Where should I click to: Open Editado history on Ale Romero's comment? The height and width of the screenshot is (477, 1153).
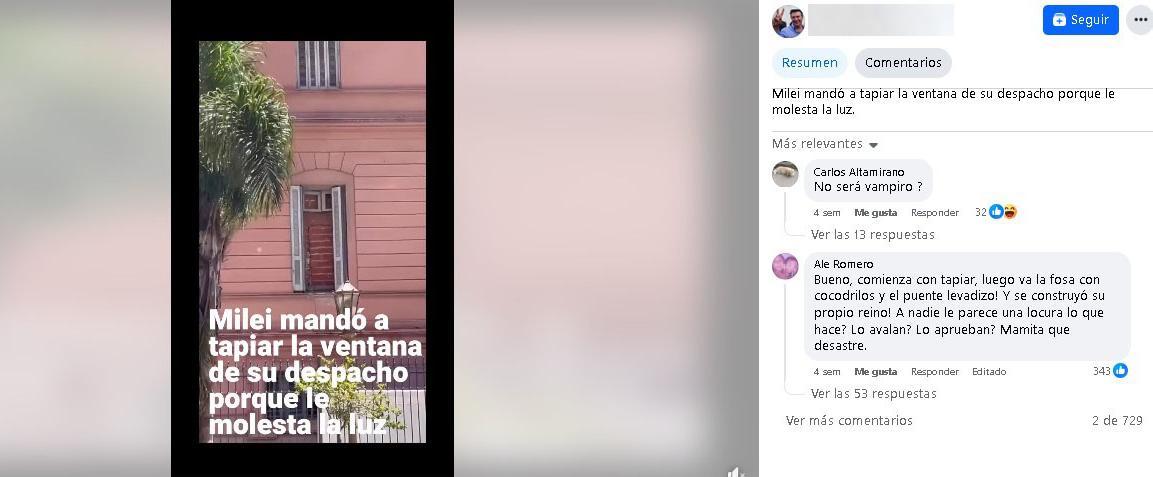[x=989, y=372]
